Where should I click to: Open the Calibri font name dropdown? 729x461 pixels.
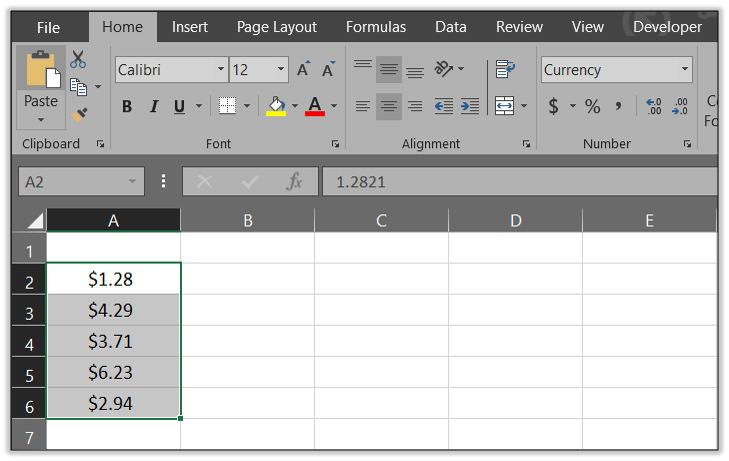[x=221, y=70]
